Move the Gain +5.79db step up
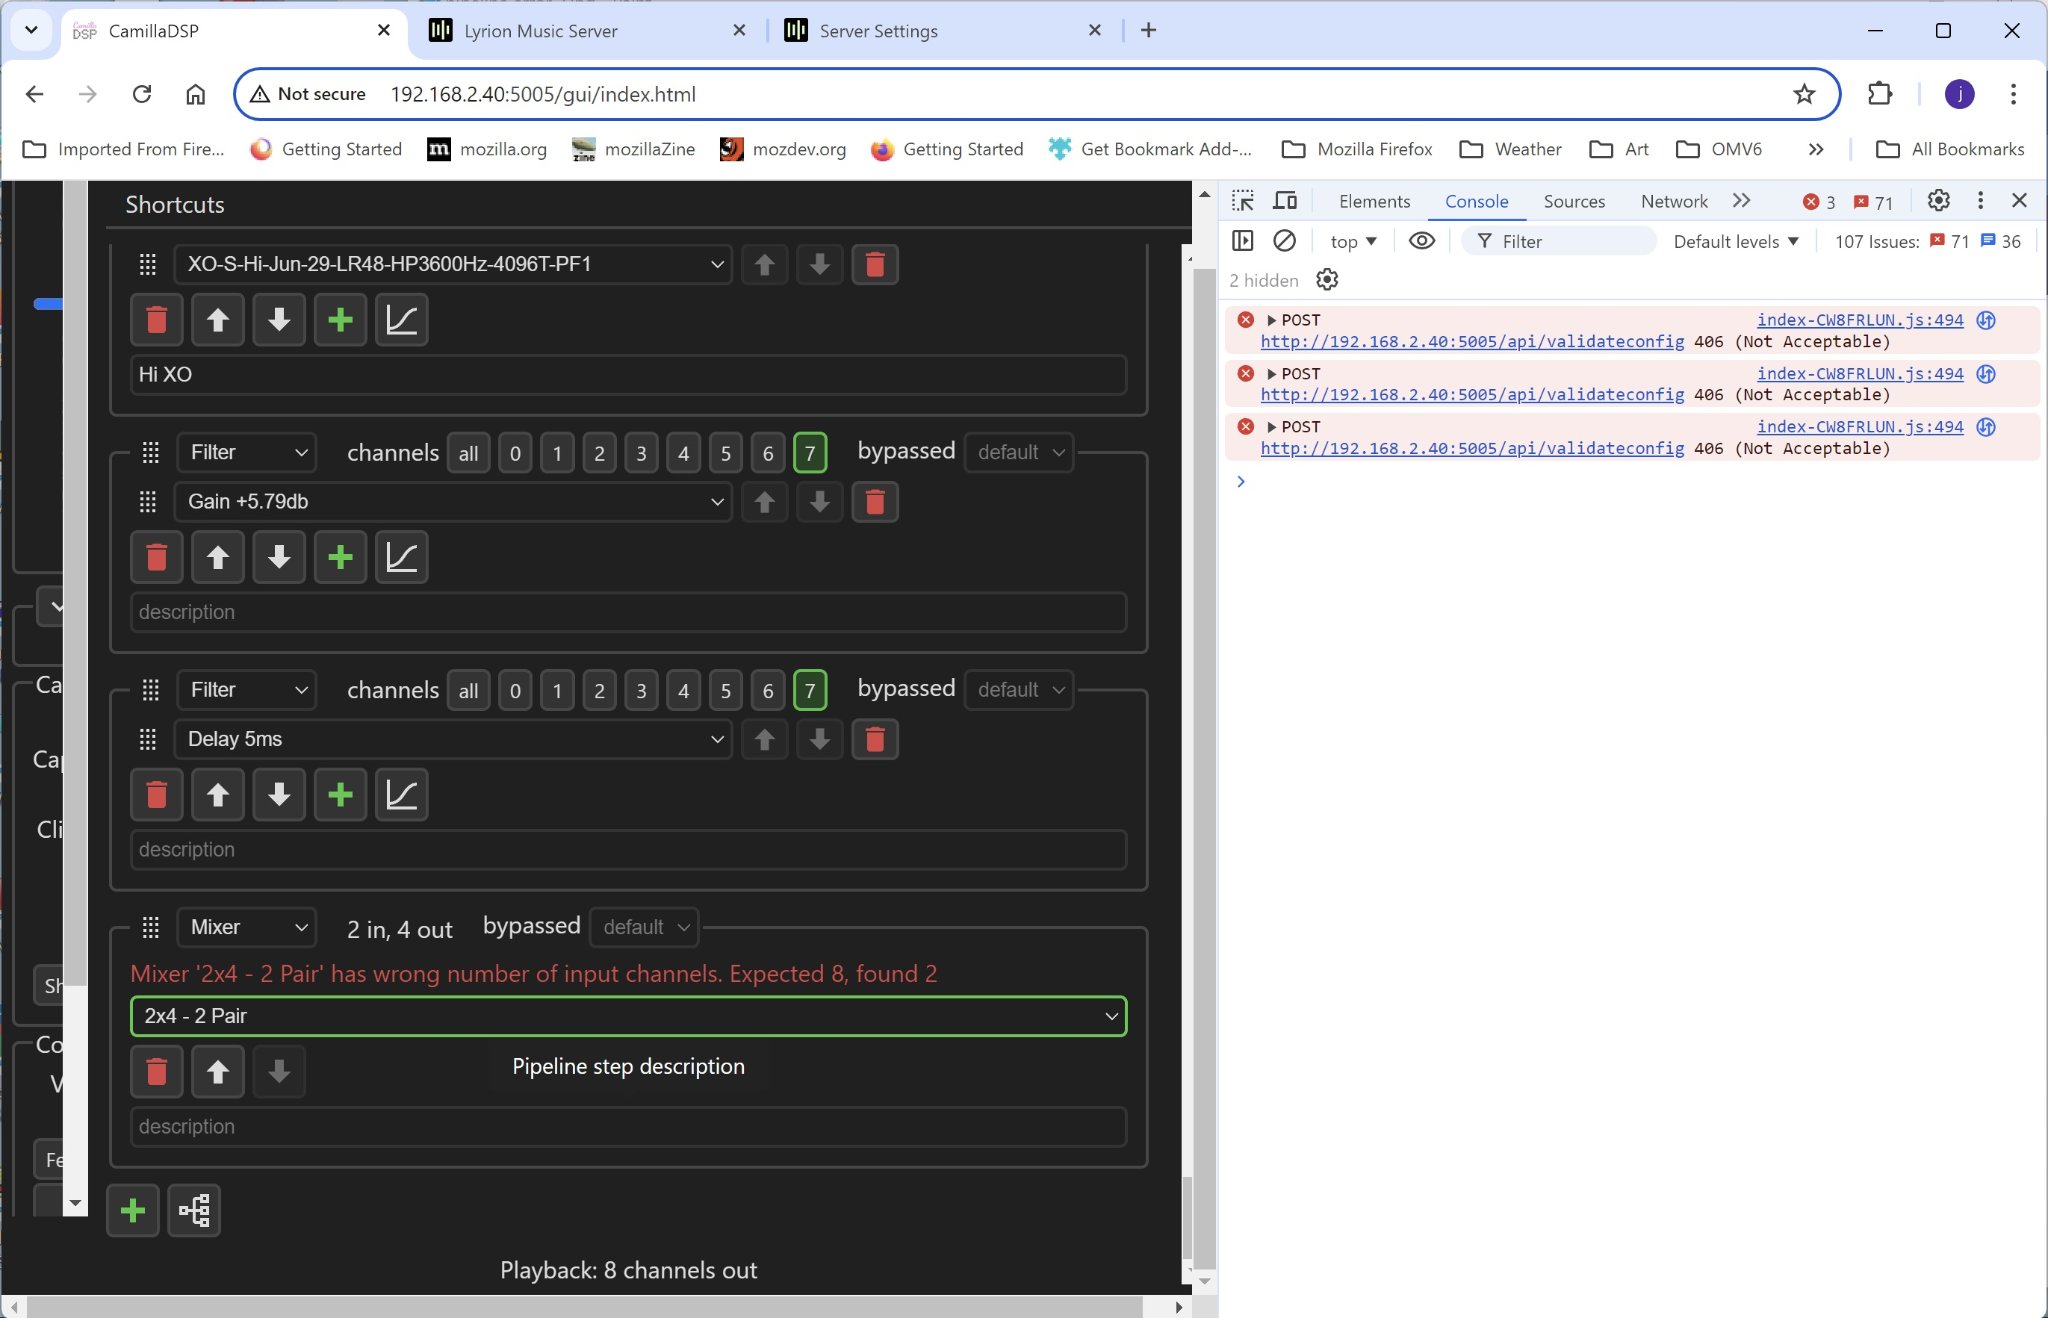The image size is (2048, 1318). pyautogui.click(x=218, y=557)
